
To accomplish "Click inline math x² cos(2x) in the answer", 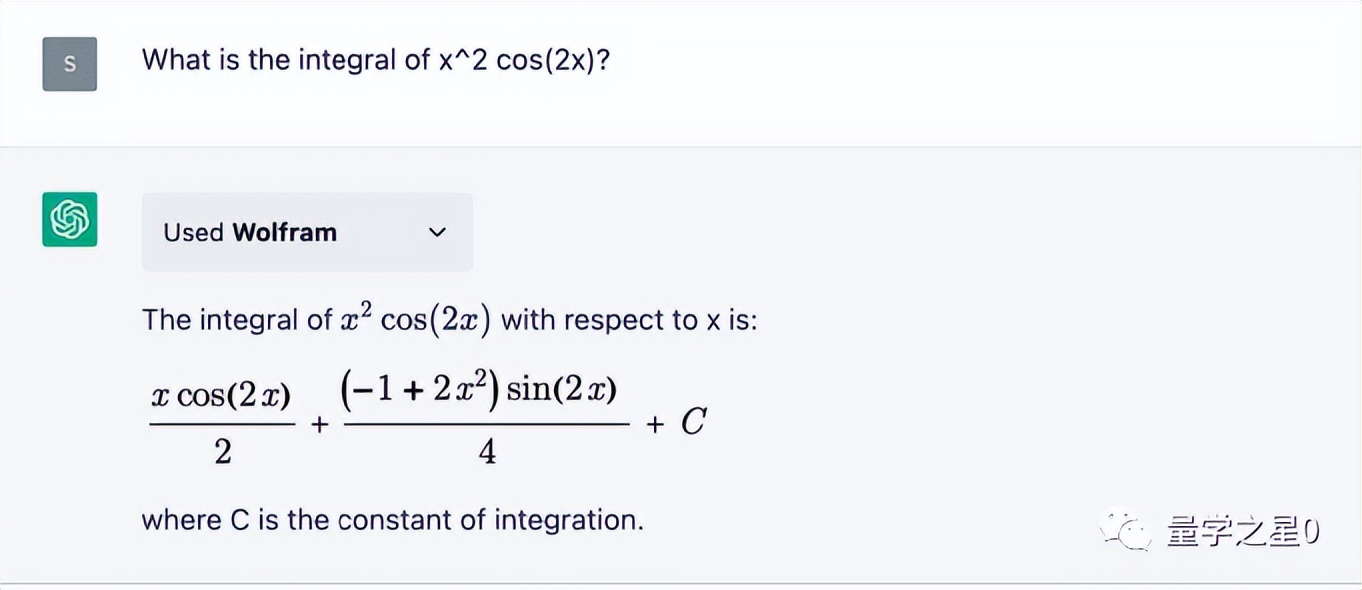I will coord(414,320).
